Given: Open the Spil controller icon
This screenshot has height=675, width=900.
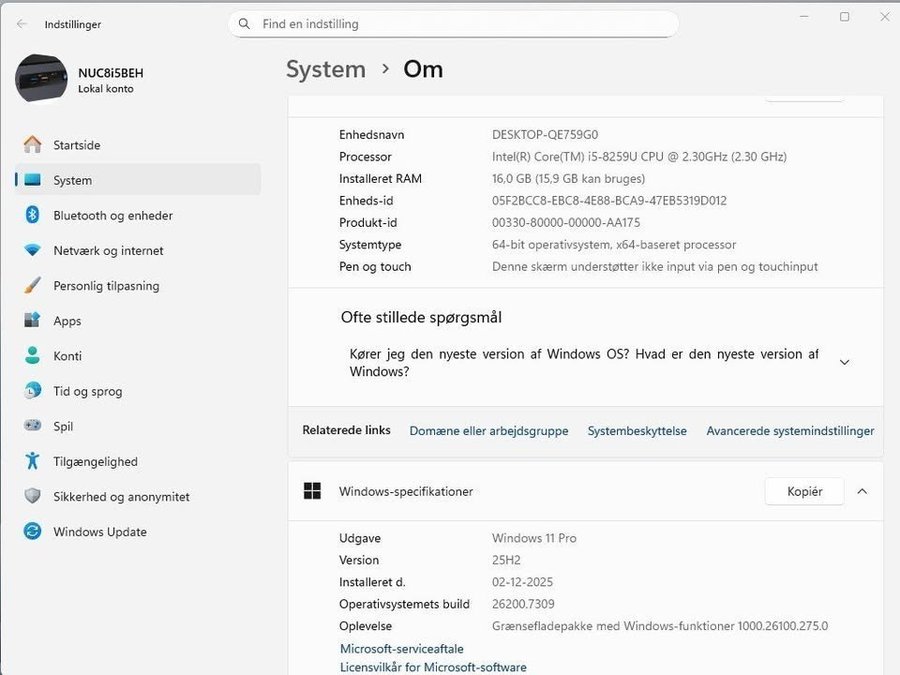Looking at the screenshot, I should click(x=33, y=426).
